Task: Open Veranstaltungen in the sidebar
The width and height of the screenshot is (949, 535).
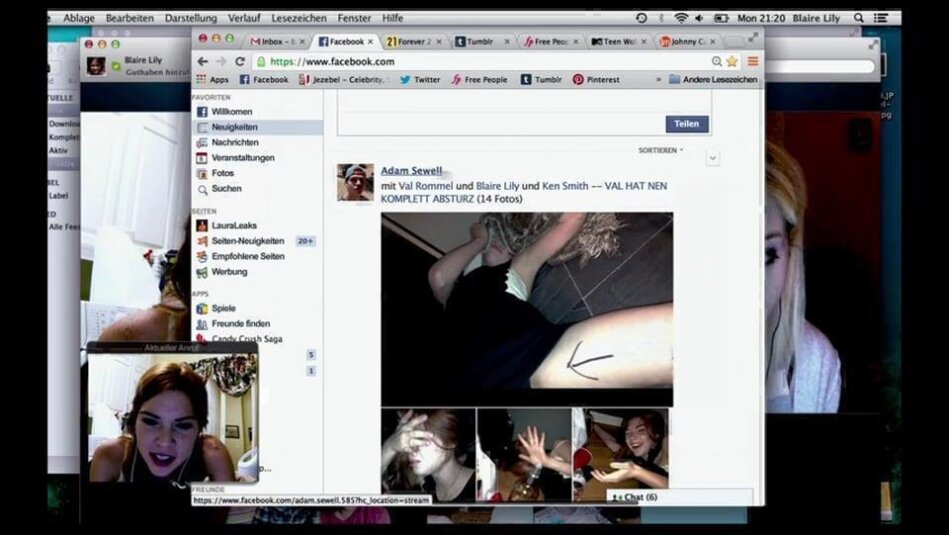Action: (242, 158)
